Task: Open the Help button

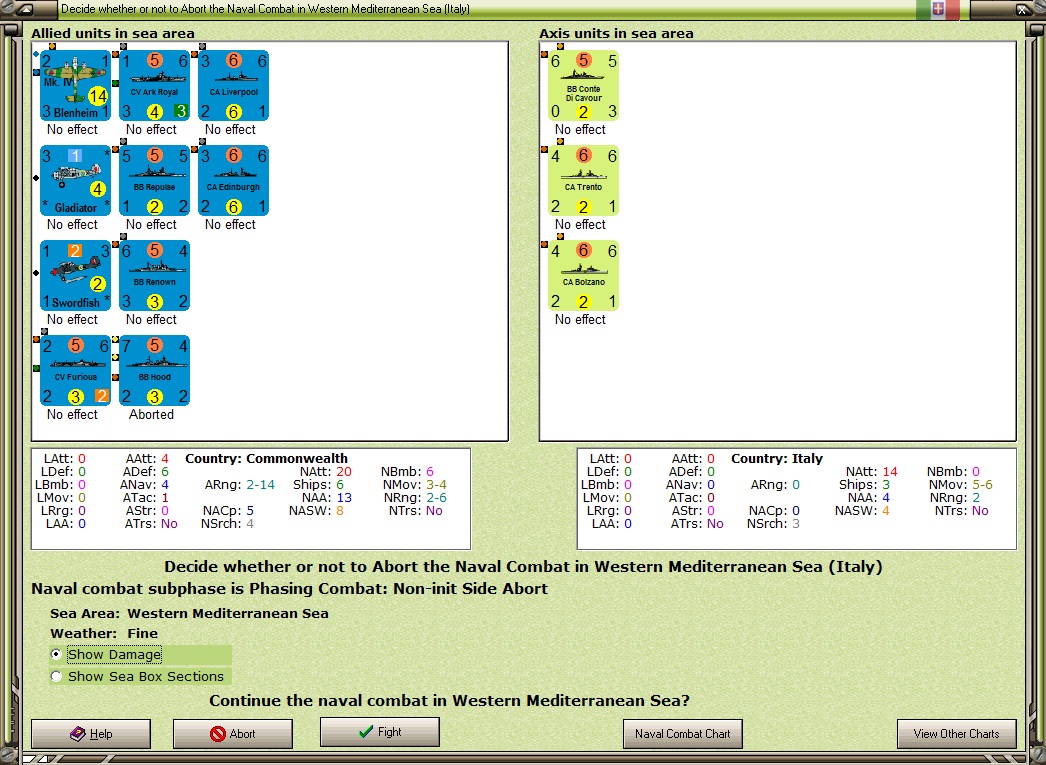Action: click(x=91, y=734)
